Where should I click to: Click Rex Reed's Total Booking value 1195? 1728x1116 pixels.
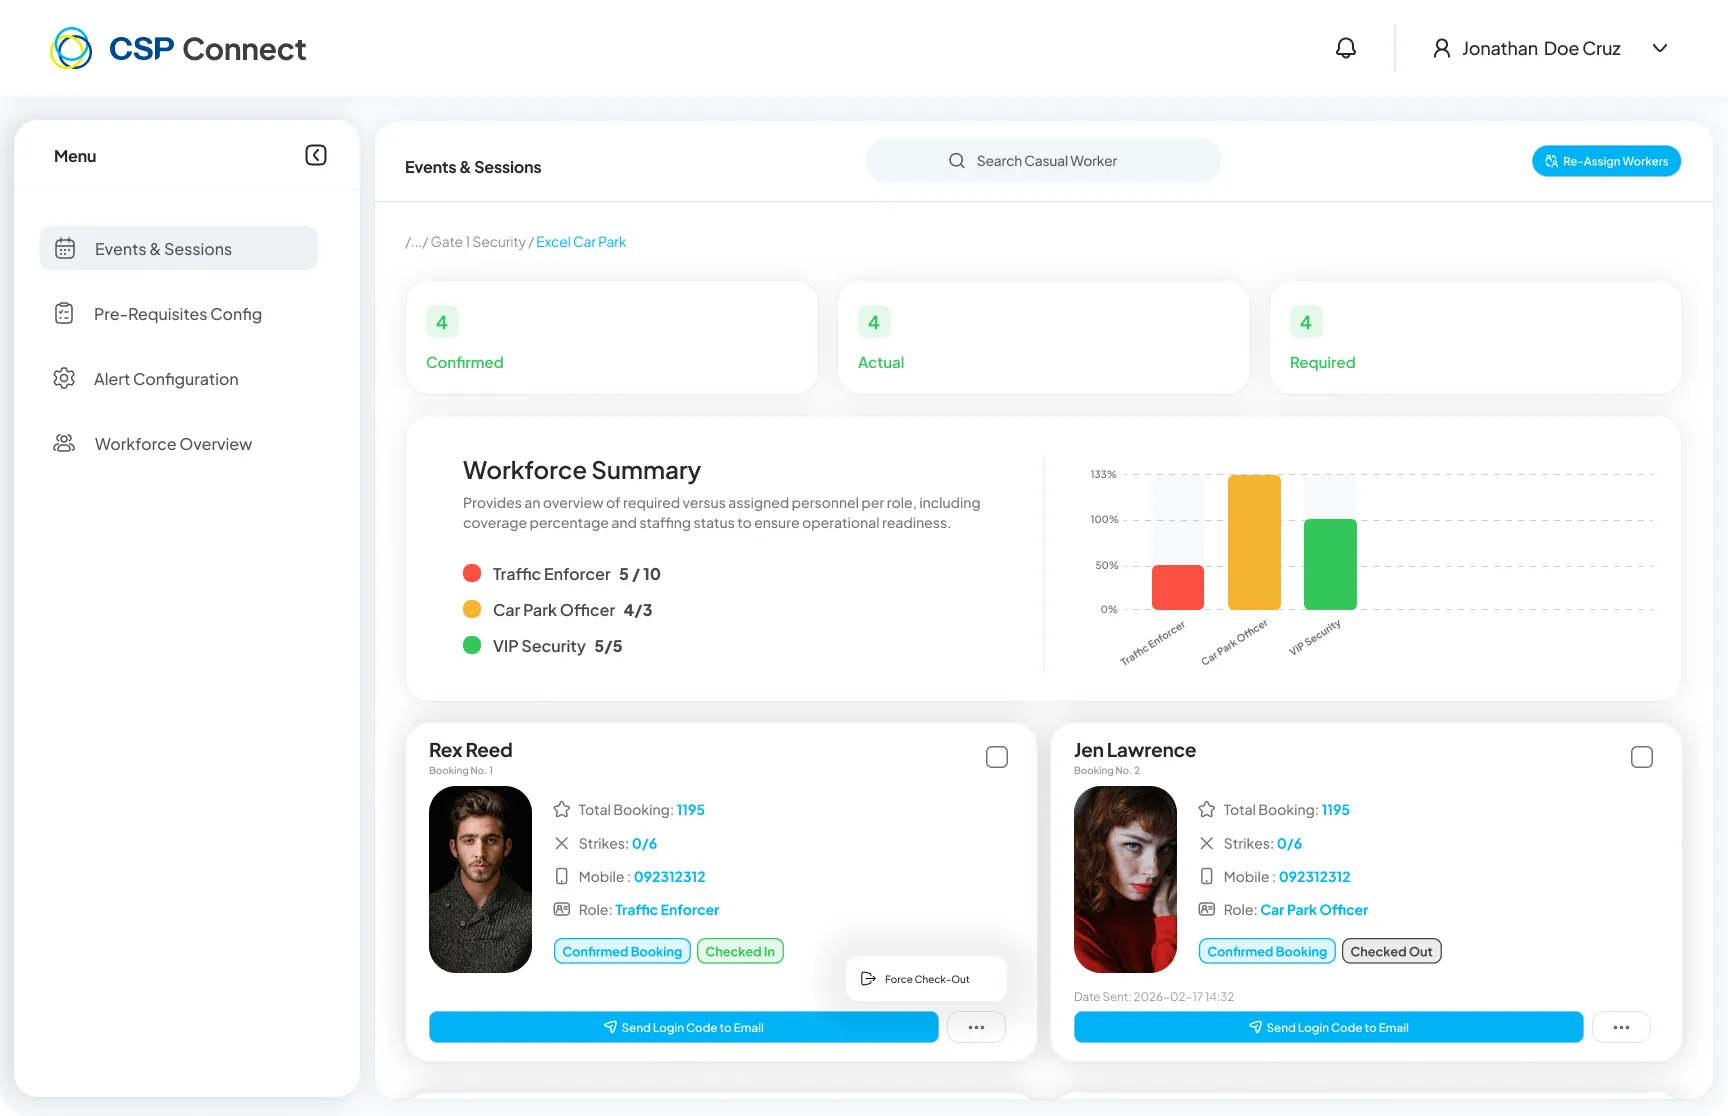(x=691, y=810)
